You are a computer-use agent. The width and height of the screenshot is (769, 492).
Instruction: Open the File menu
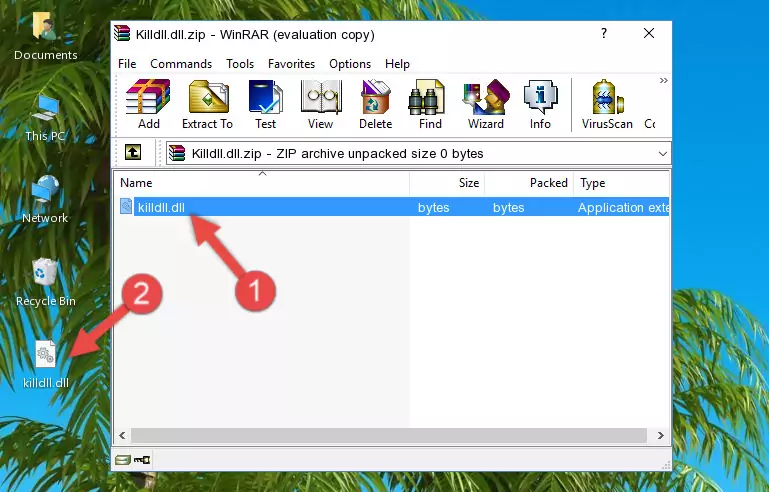127,64
